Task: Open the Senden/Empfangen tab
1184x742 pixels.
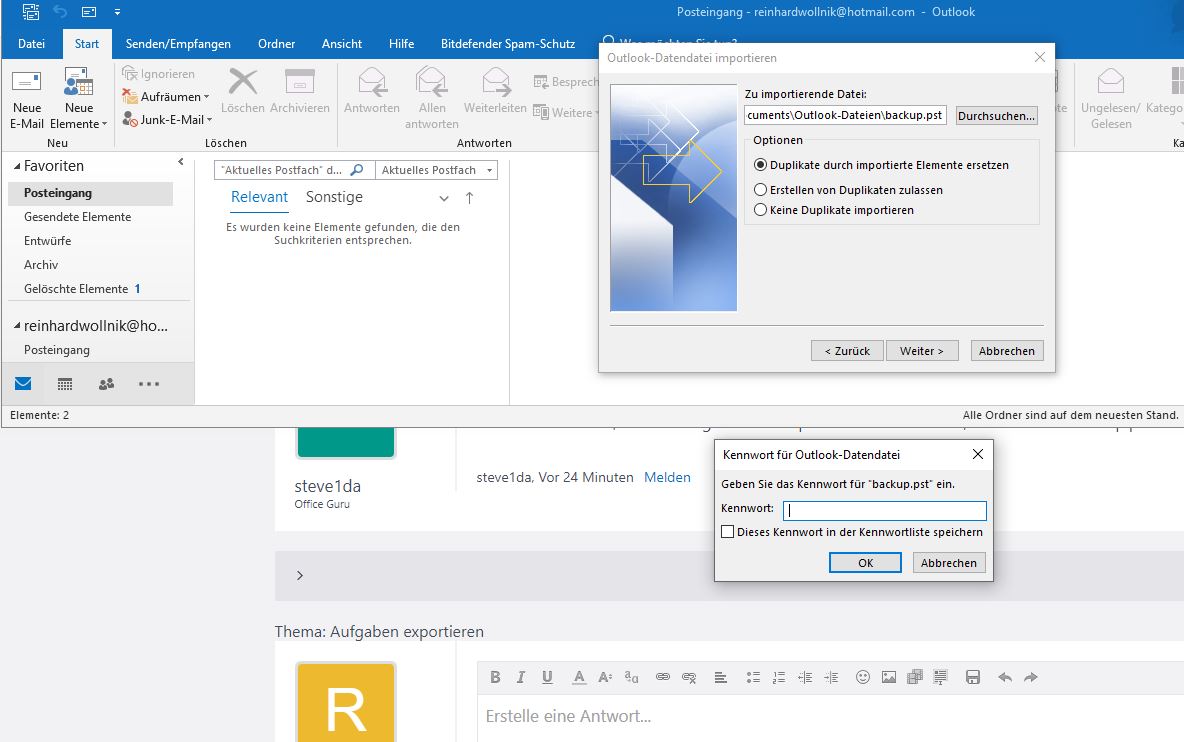Action: pyautogui.click(x=178, y=44)
